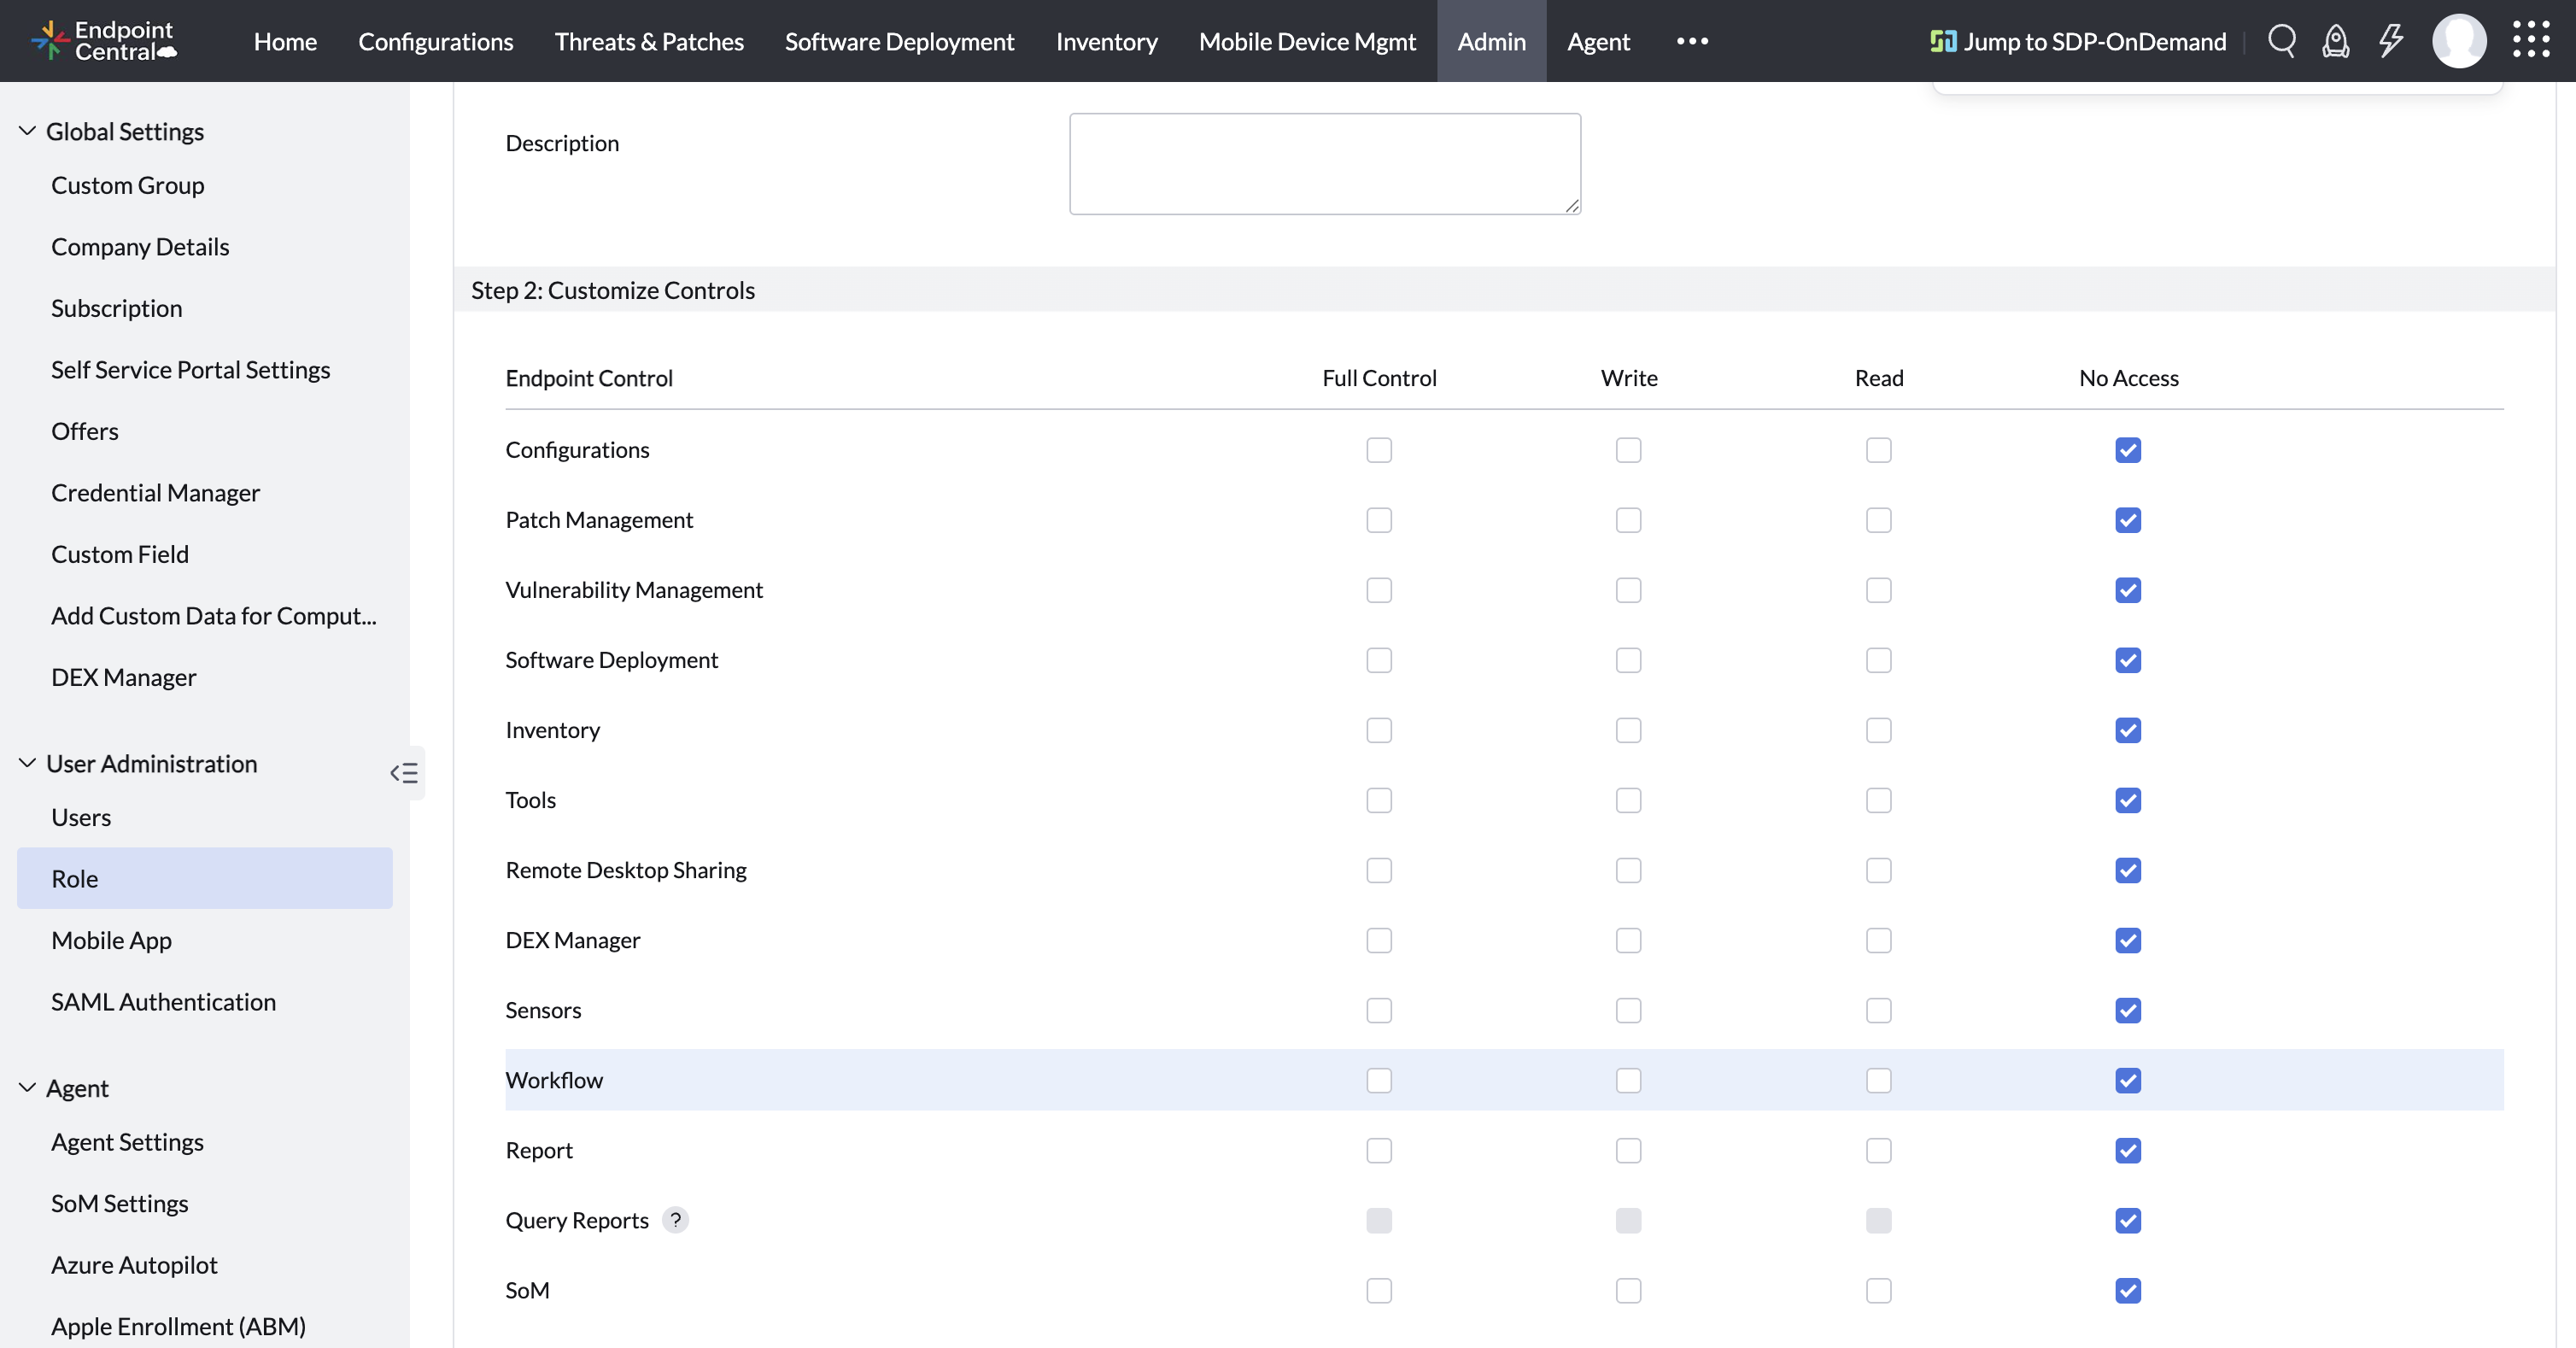Screen dimensions: 2576x1348
Task: Check Write permission for Workflow
Action: pyautogui.click(x=1628, y=1081)
